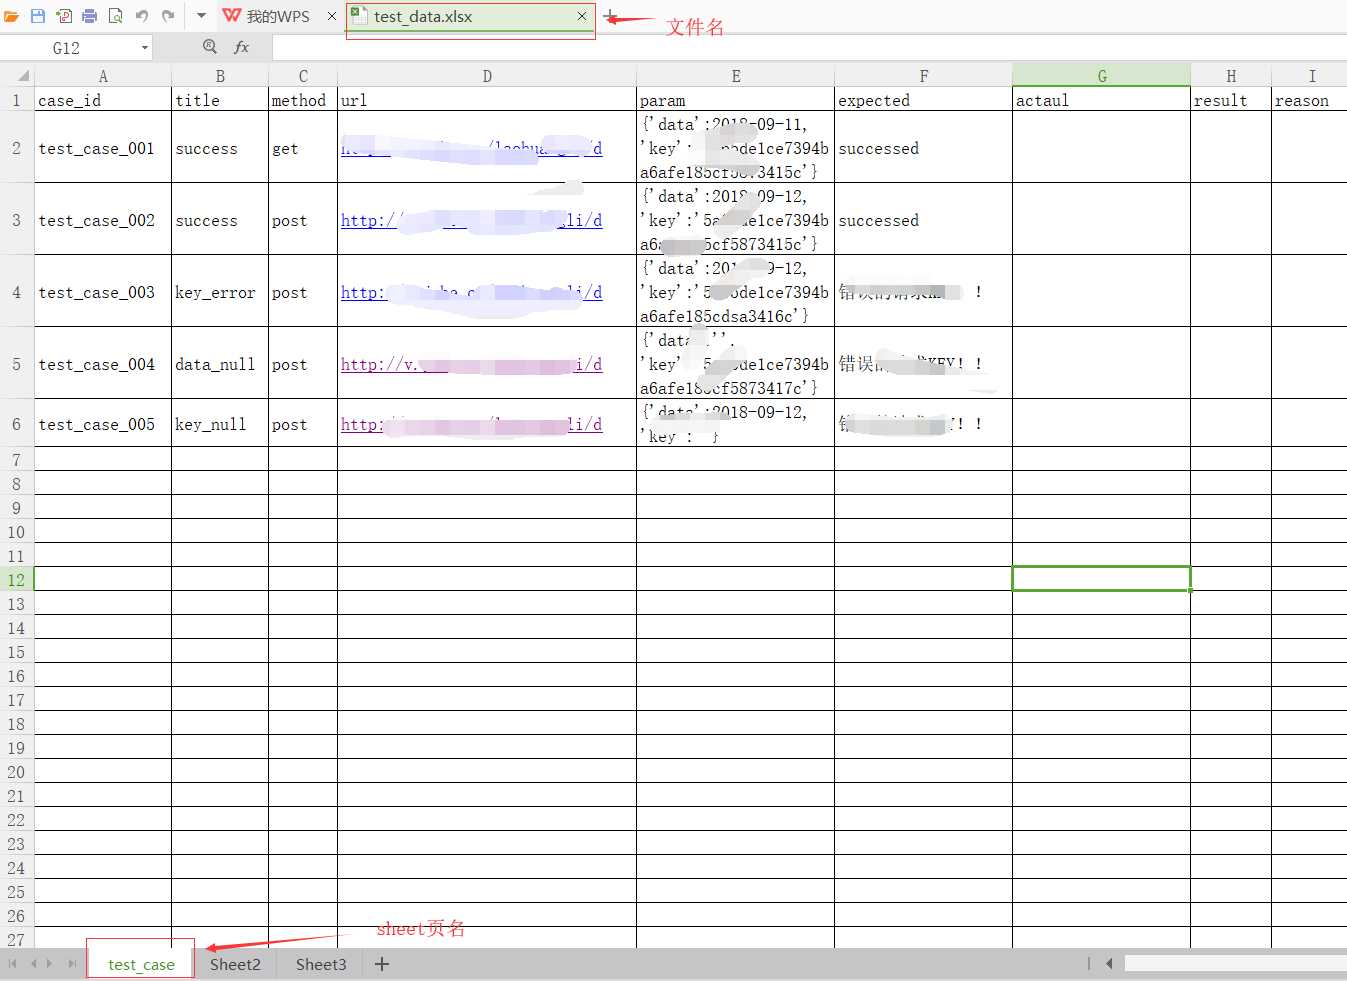Image resolution: width=1347 pixels, height=981 pixels.
Task: Select column G header
Action: pos(1101,76)
